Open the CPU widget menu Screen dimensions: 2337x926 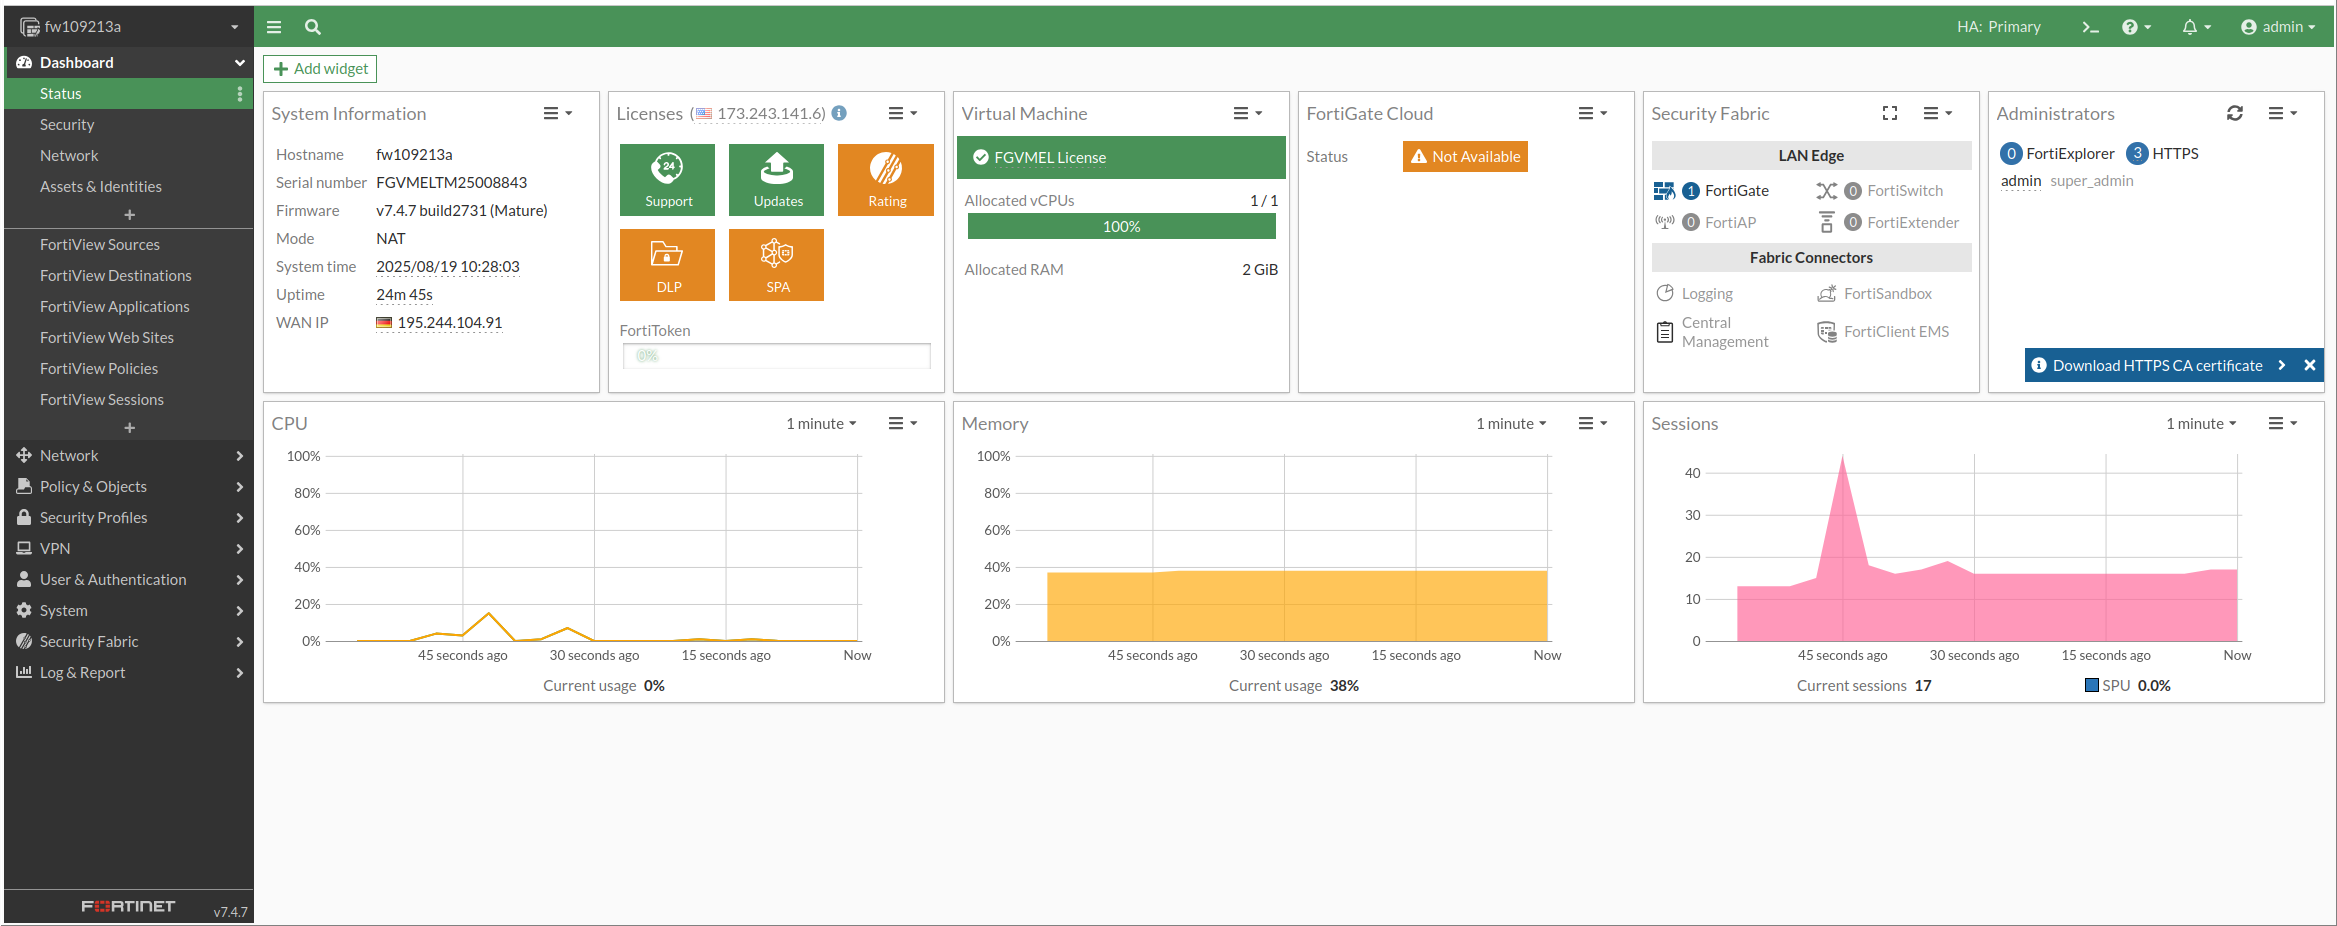pos(902,423)
